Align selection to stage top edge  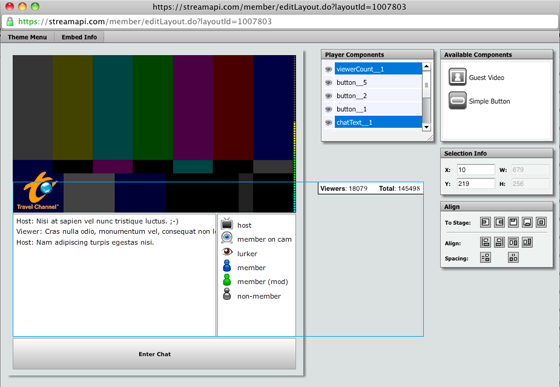(x=513, y=222)
